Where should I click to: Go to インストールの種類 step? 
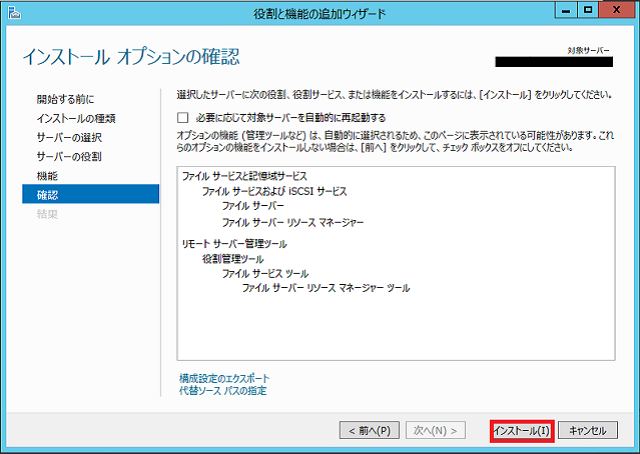click(76, 118)
